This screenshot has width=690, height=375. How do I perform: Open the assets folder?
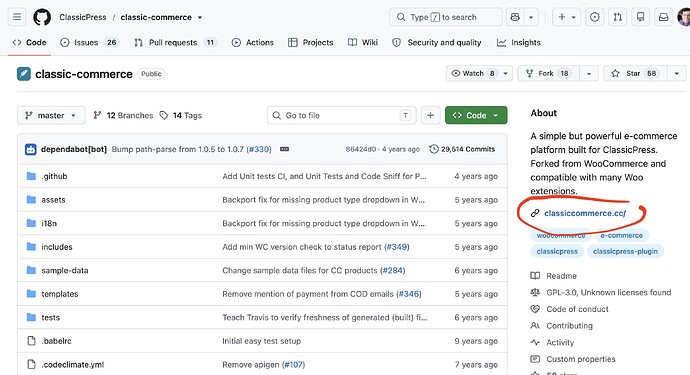53,200
